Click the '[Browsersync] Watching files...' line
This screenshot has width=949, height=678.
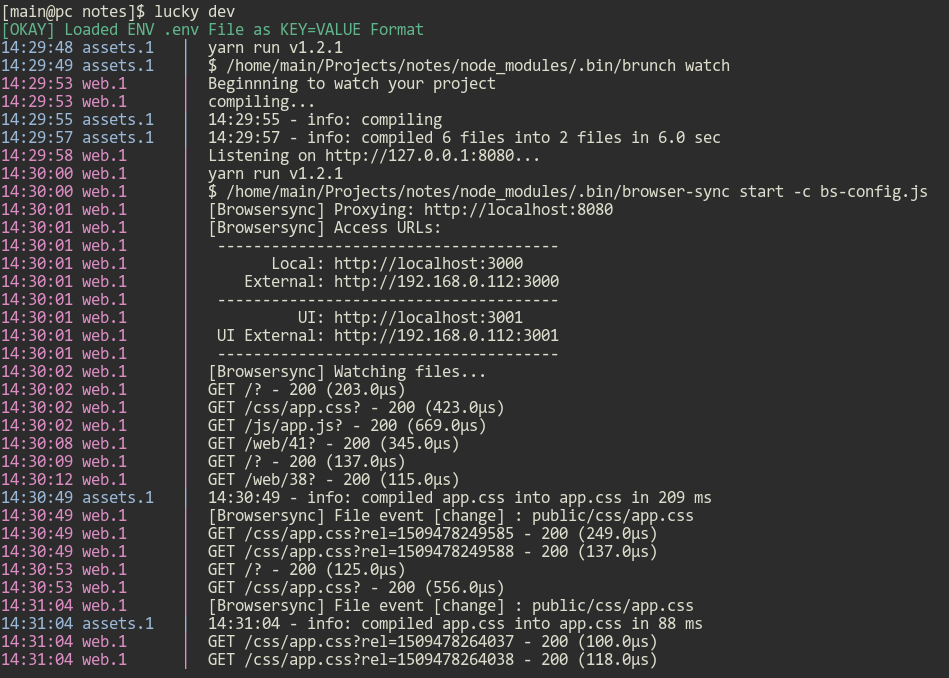point(347,372)
